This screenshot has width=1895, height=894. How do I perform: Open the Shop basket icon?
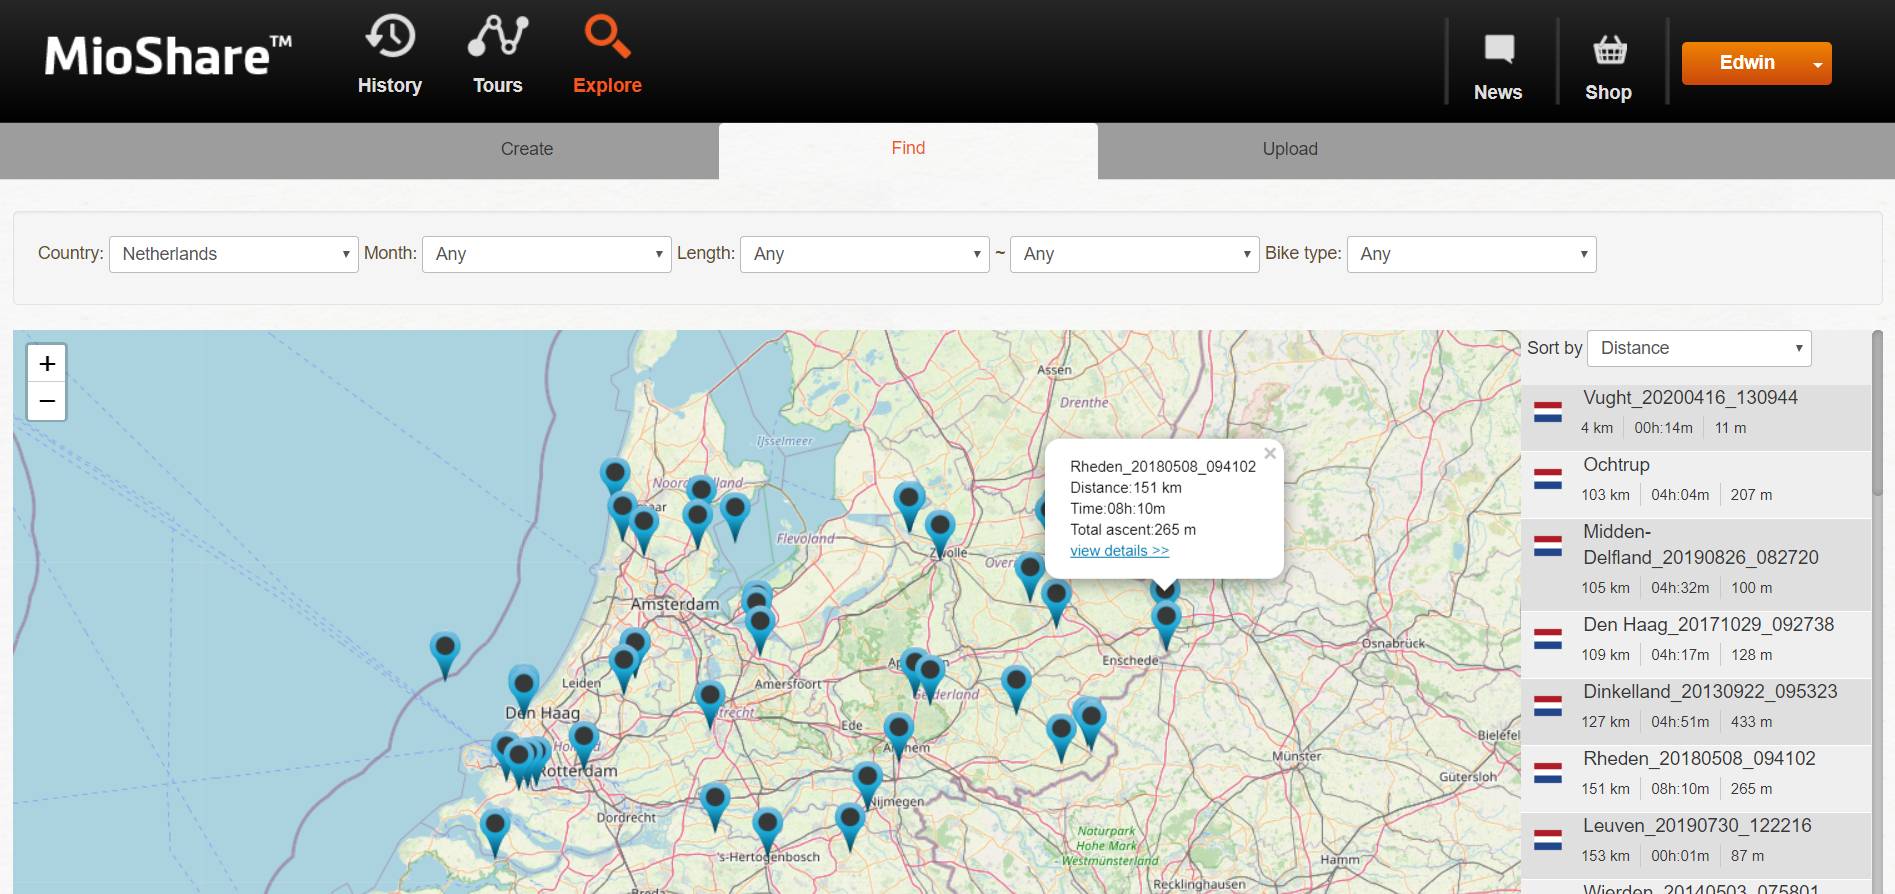click(x=1609, y=49)
